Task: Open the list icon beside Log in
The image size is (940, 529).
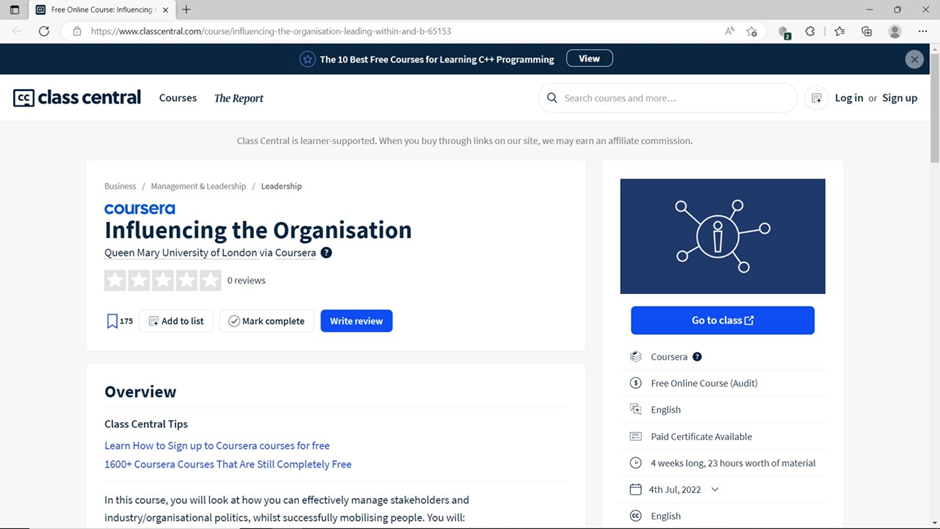Action: click(817, 98)
